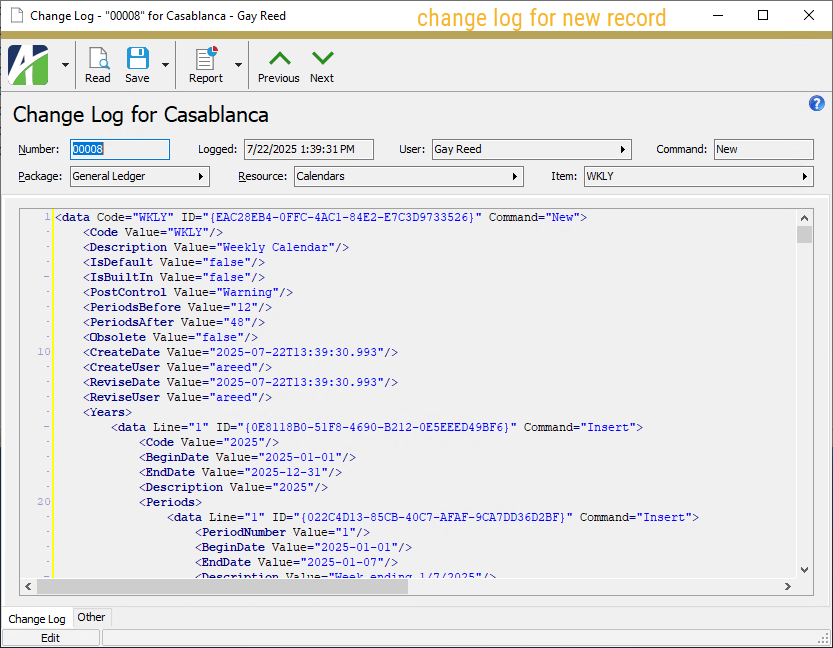Click the PeriodsBefore Value 12 line
Image resolution: width=833 pixels, height=648 pixels.
click(x=177, y=307)
